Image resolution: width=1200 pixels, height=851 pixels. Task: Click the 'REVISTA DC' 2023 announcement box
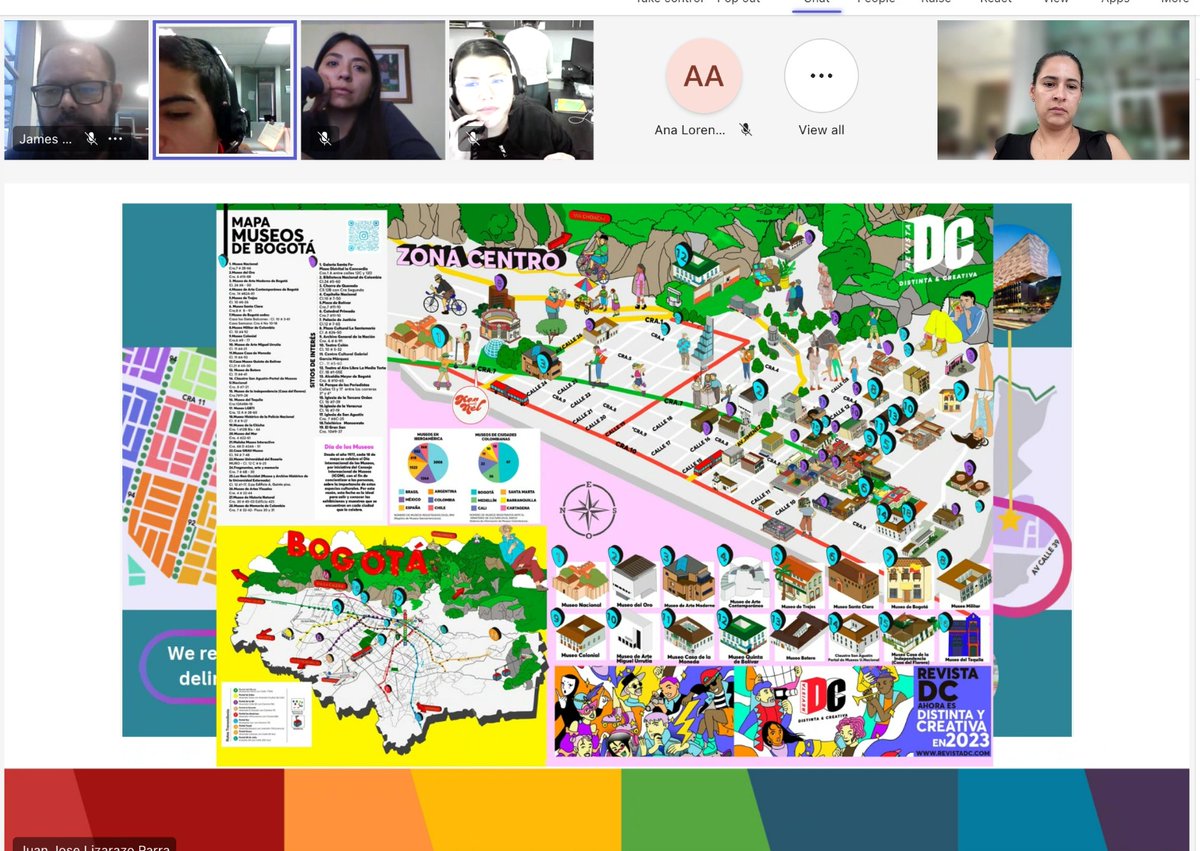click(x=953, y=712)
